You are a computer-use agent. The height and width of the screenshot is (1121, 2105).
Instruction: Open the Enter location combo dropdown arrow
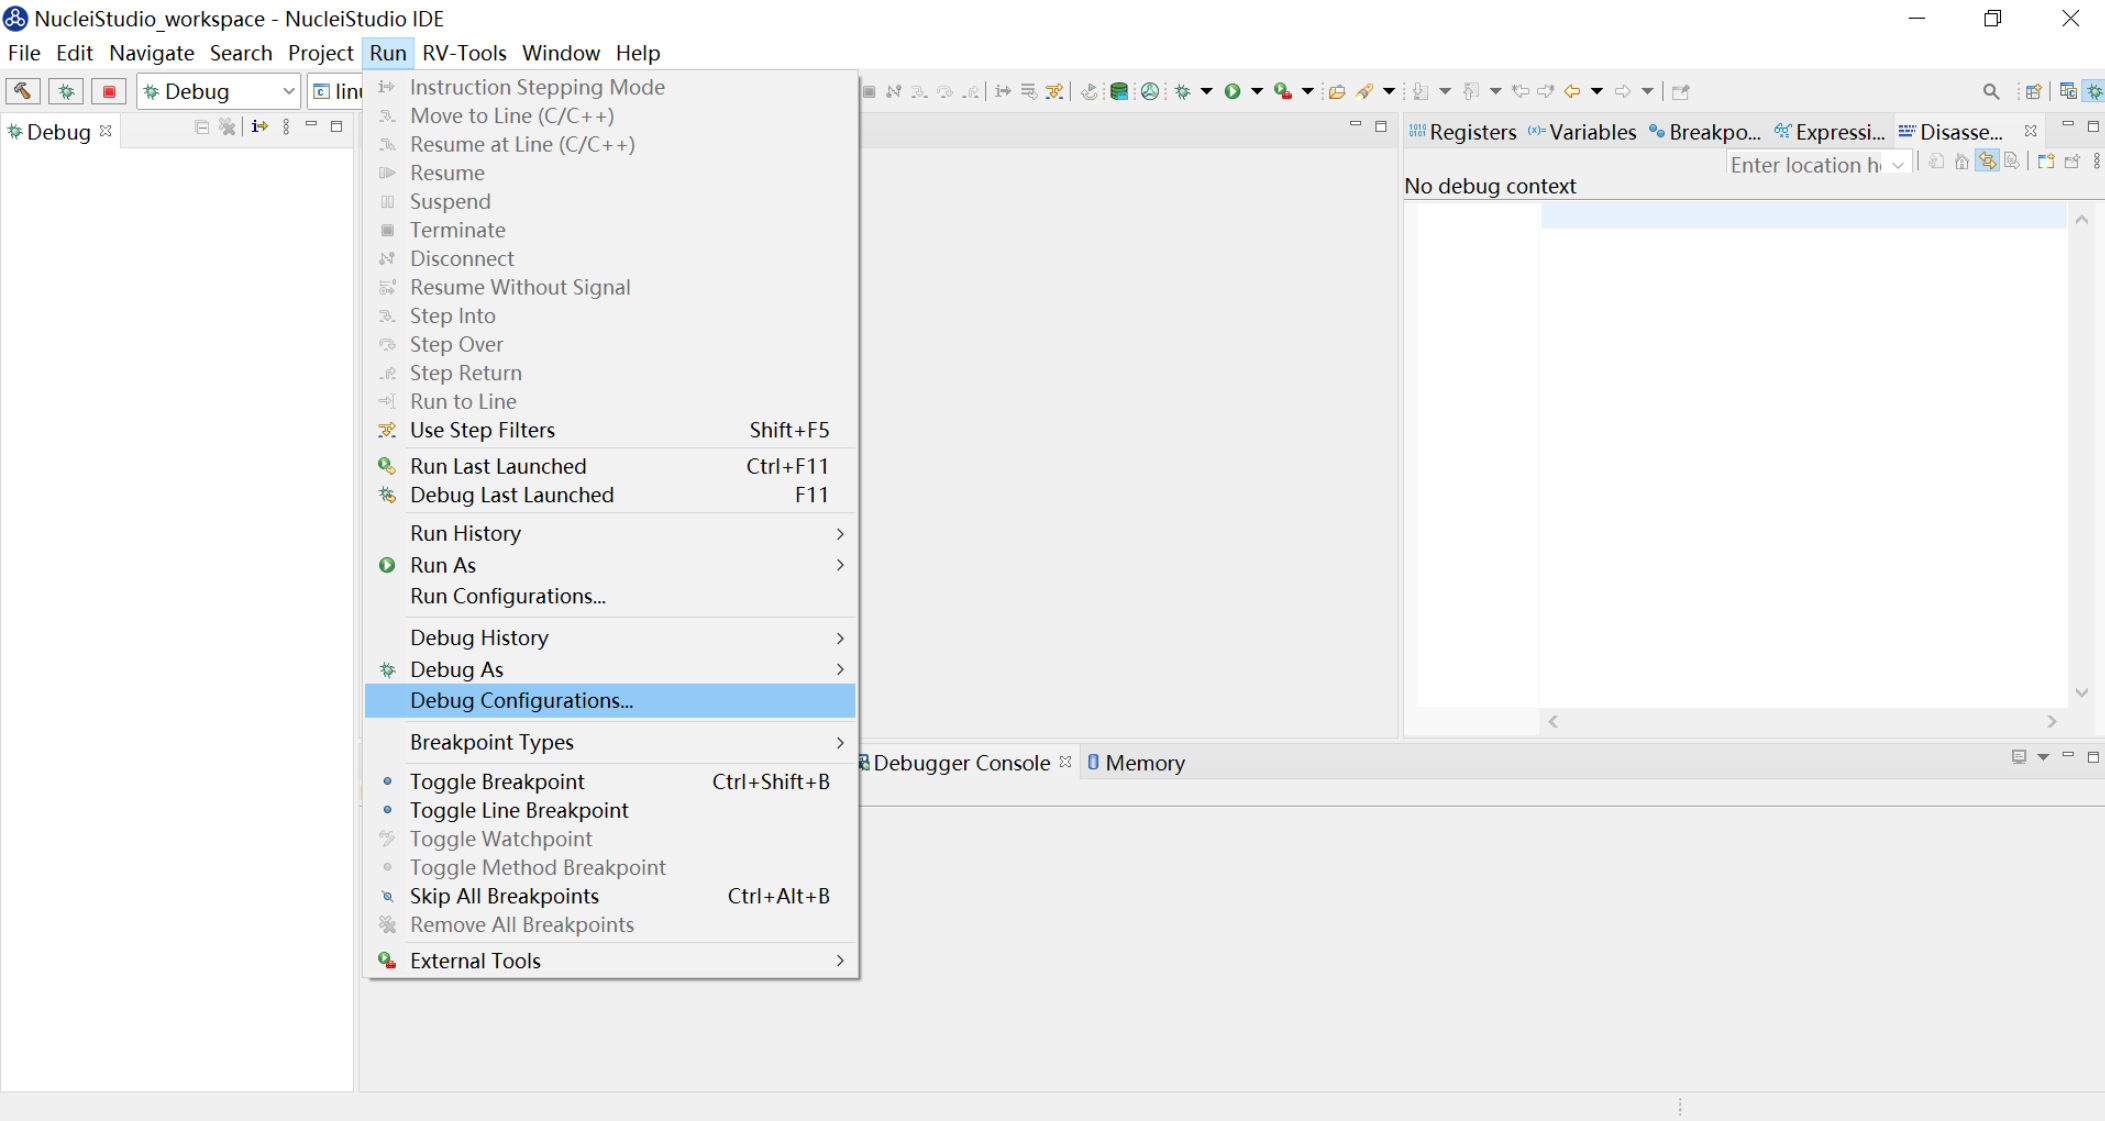(x=1898, y=164)
